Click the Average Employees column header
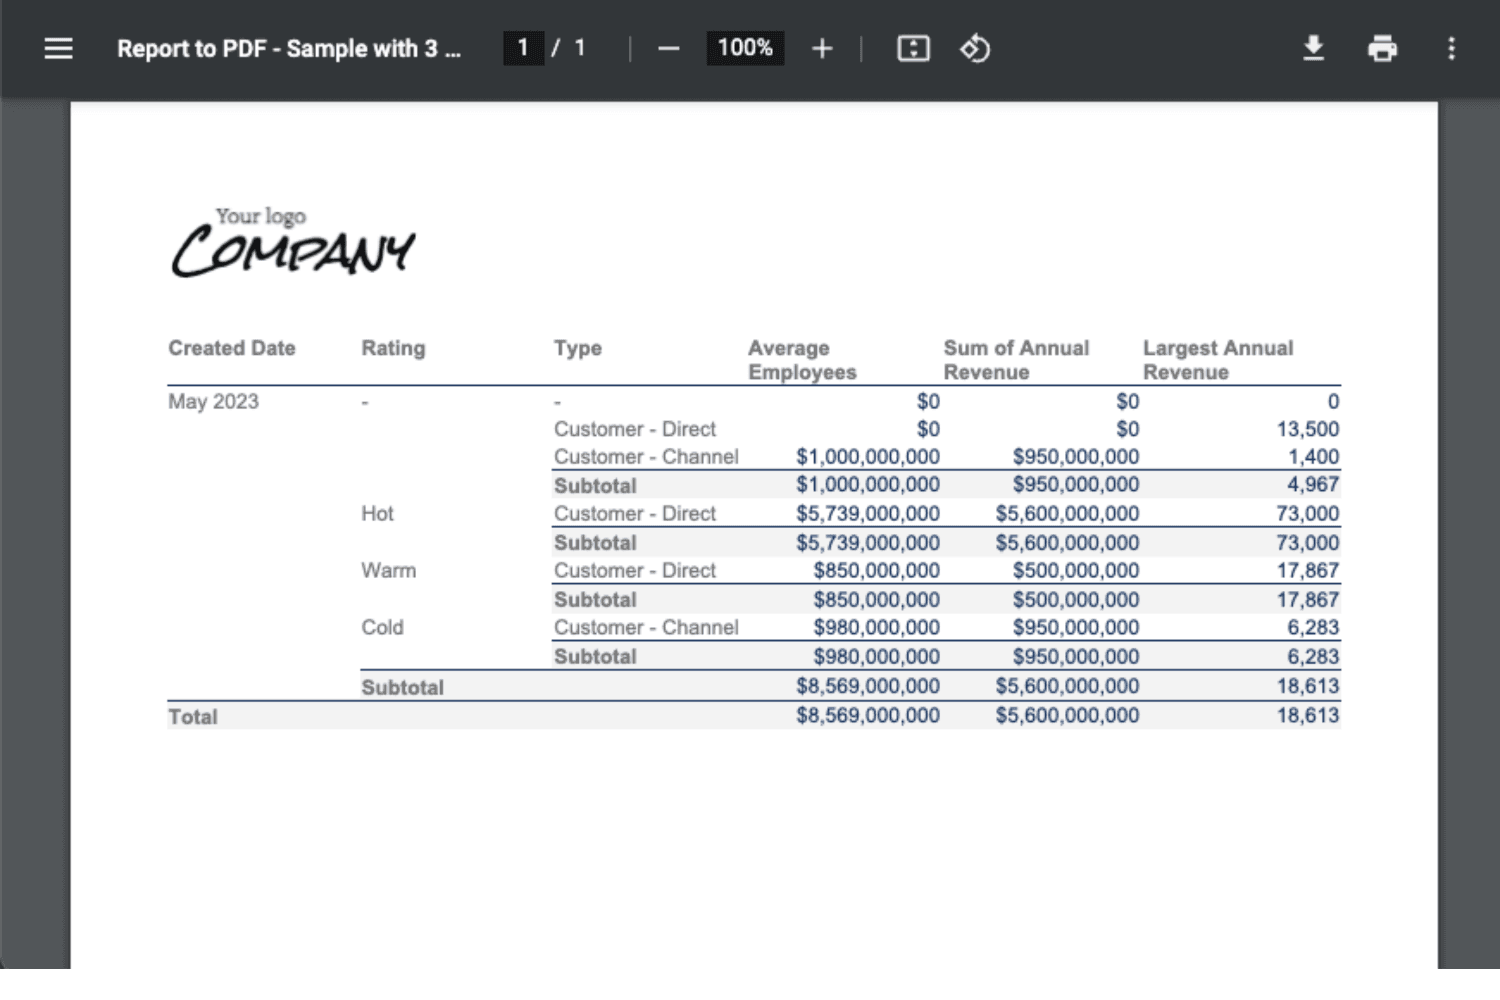1500x1000 pixels. (802, 360)
